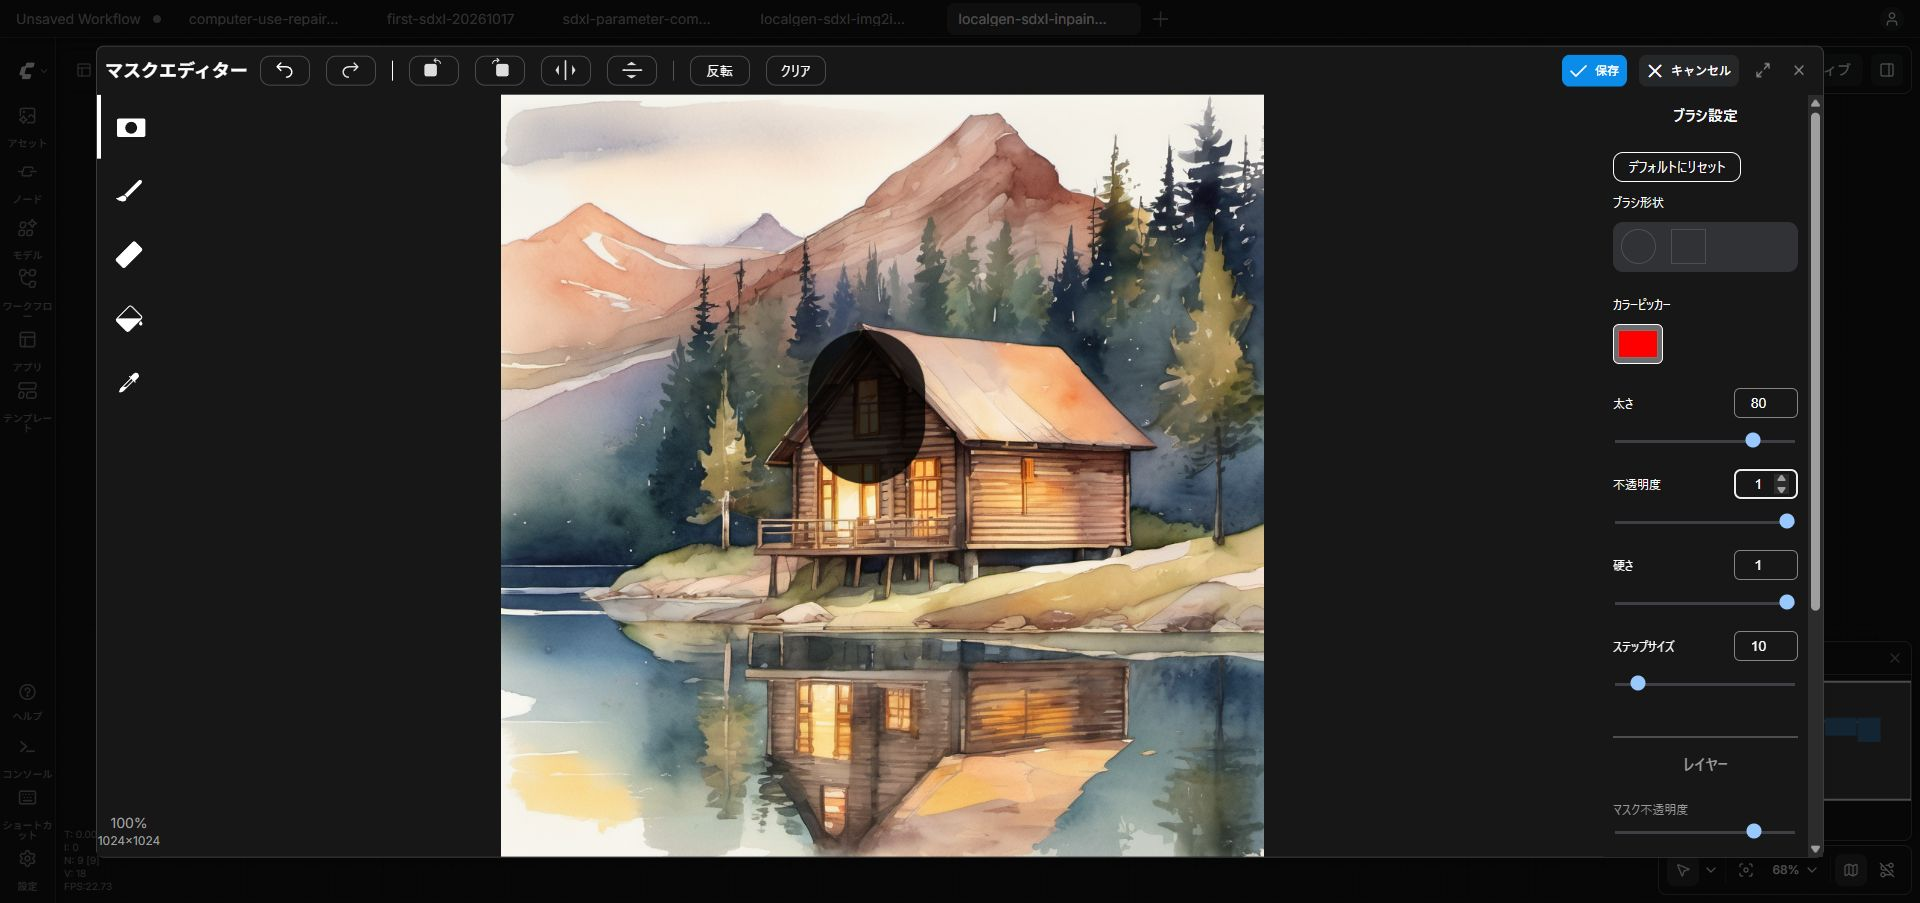
Task: Click デフォルトにリセット reset button
Action: tap(1677, 167)
